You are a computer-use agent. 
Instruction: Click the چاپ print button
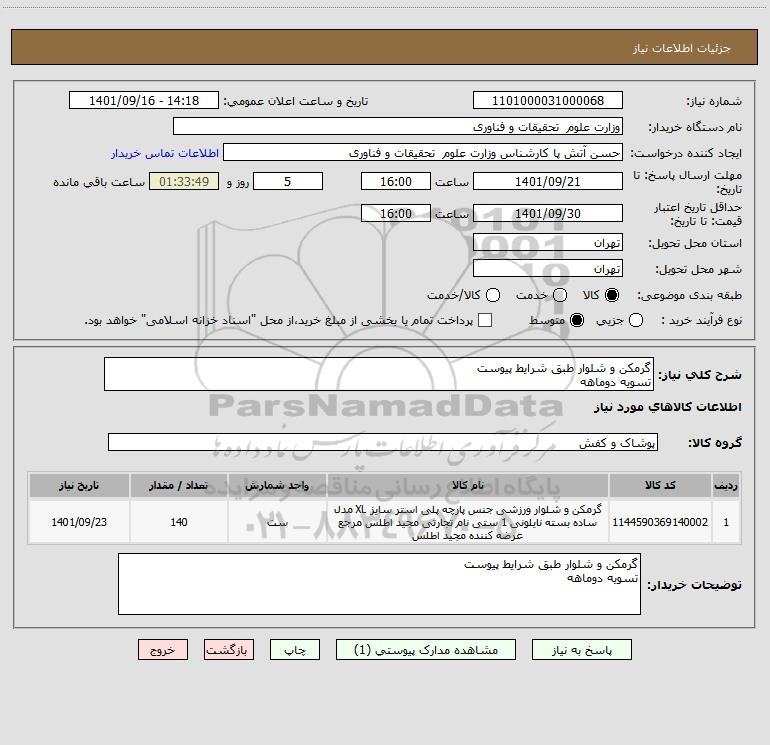click(295, 650)
